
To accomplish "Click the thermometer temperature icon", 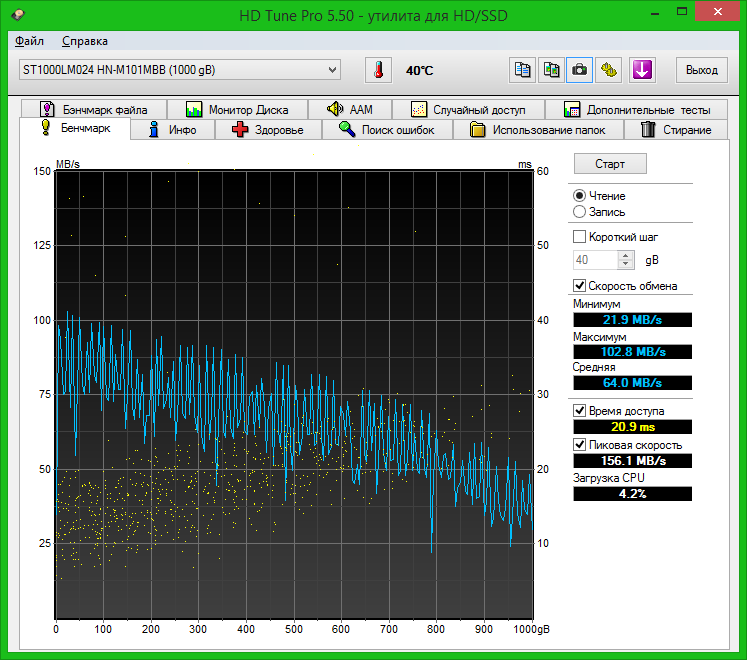I will pyautogui.click(x=379, y=70).
